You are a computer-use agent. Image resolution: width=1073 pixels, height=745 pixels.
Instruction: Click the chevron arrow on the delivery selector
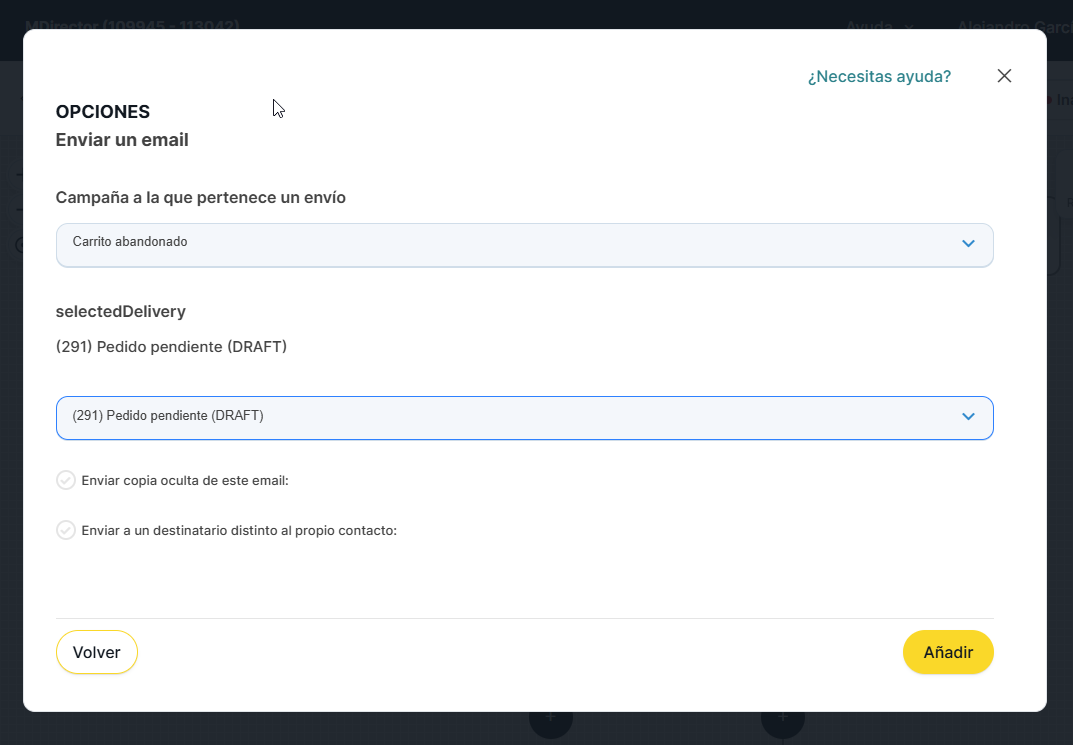pos(967,417)
